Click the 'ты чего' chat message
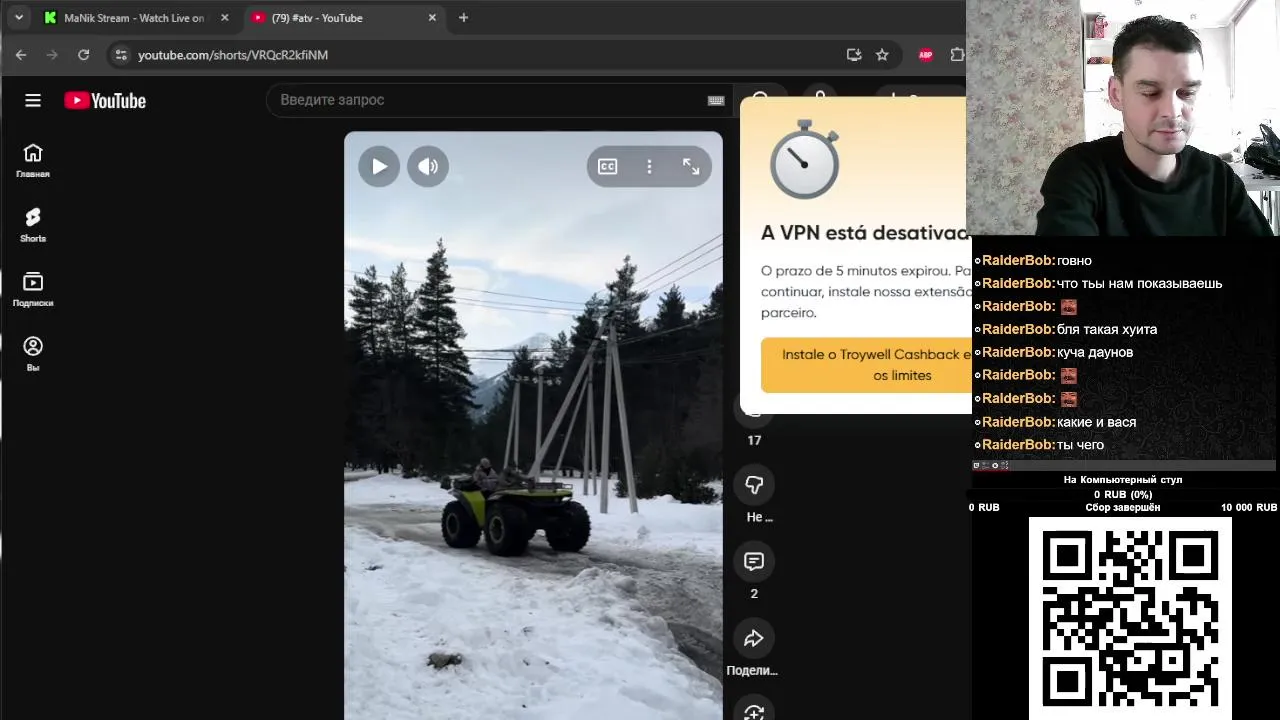The height and width of the screenshot is (720, 1280). click(x=1080, y=445)
